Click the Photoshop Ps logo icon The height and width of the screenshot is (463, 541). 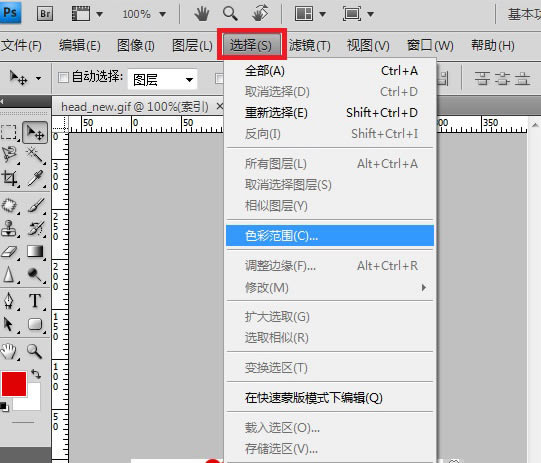tap(10, 13)
